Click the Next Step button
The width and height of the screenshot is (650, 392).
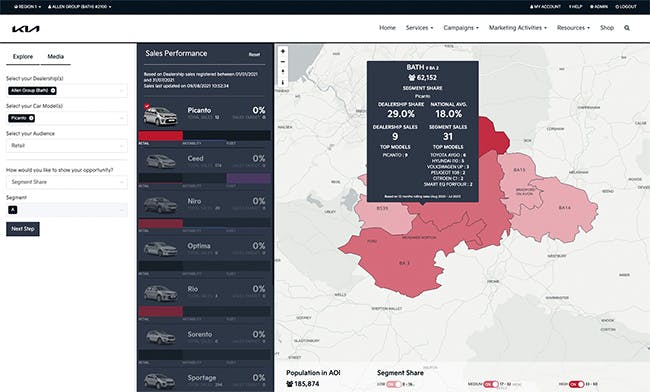[x=23, y=229]
